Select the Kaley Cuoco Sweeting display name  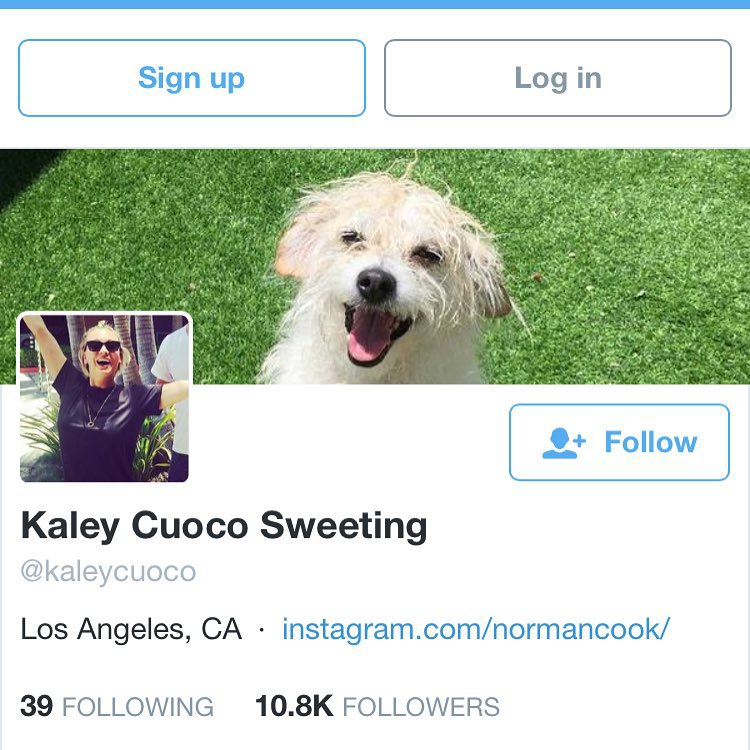point(224,525)
